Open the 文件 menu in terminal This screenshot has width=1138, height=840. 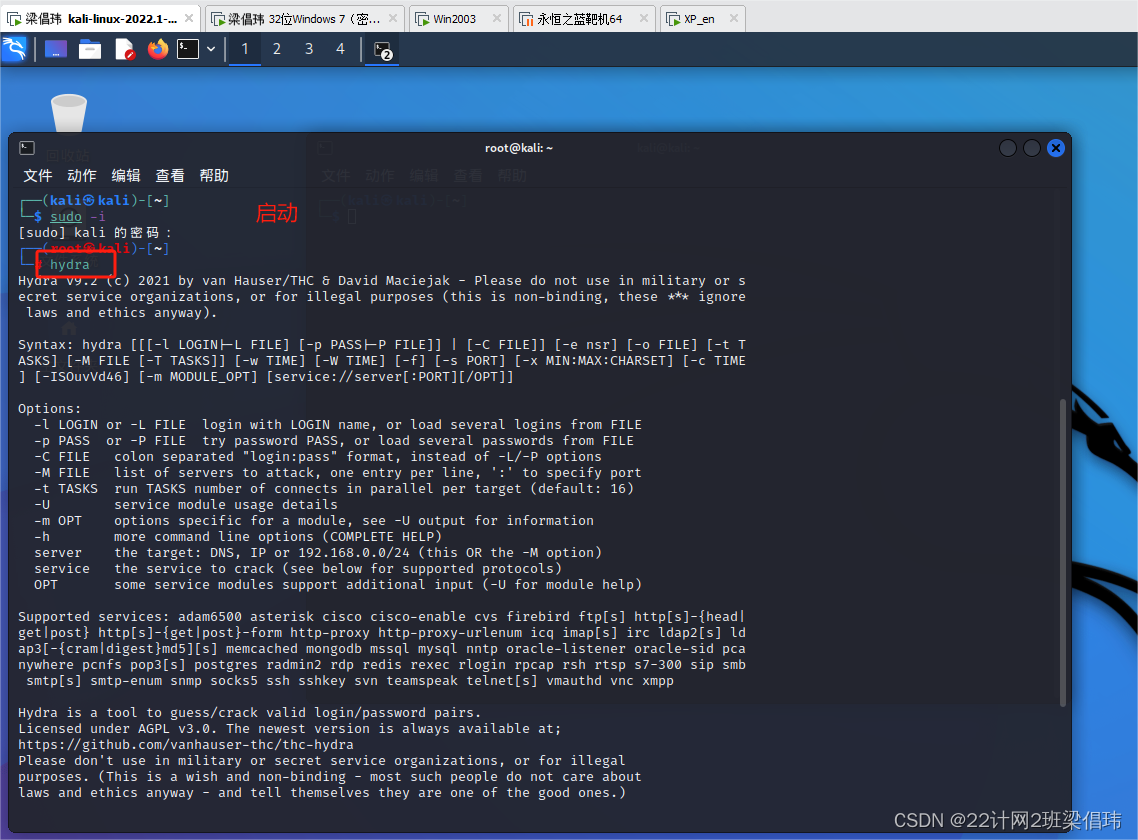pyautogui.click(x=38, y=176)
